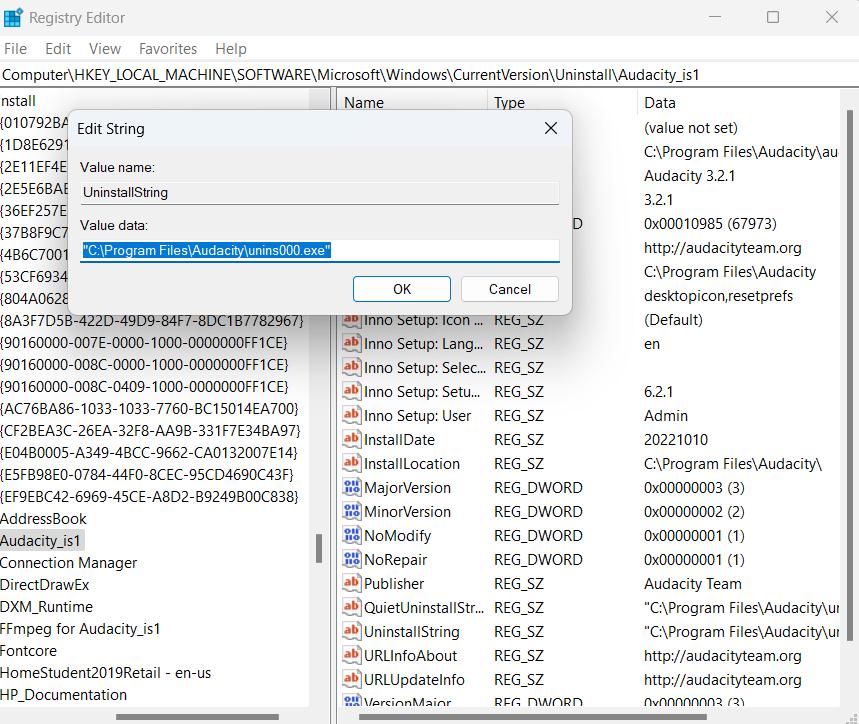Click the string icon beside InstallDate value
This screenshot has height=724, width=859.
pyautogui.click(x=351, y=439)
